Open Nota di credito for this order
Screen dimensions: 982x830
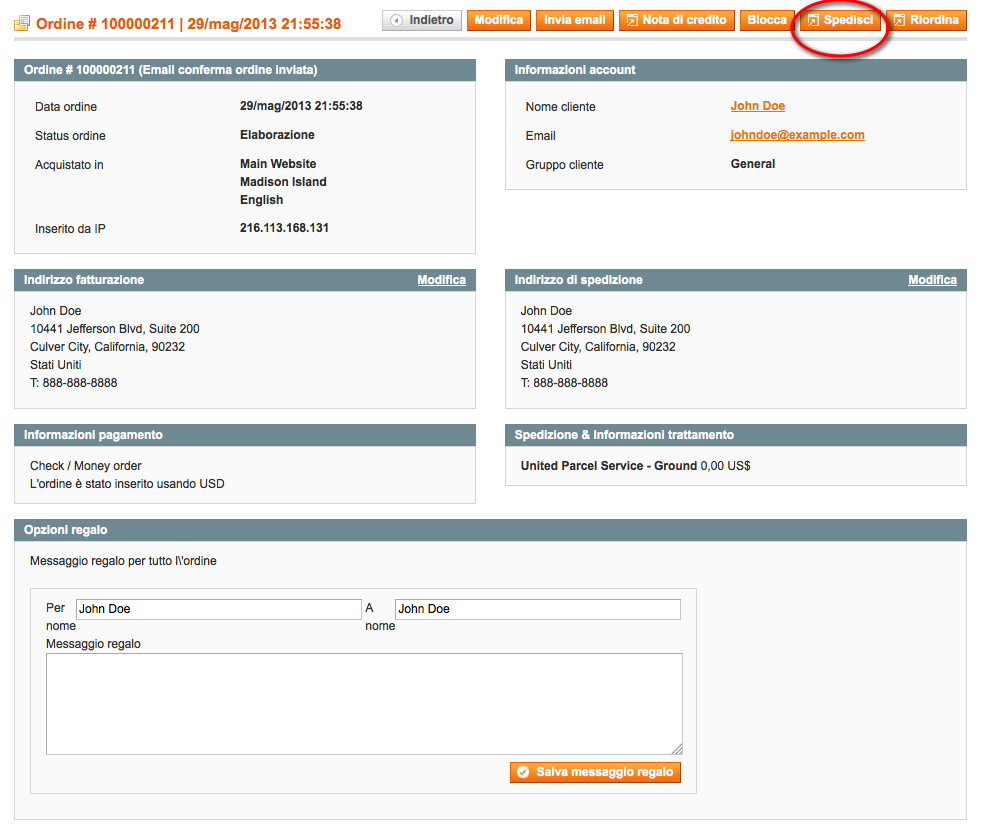pyautogui.click(x=676, y=20)
